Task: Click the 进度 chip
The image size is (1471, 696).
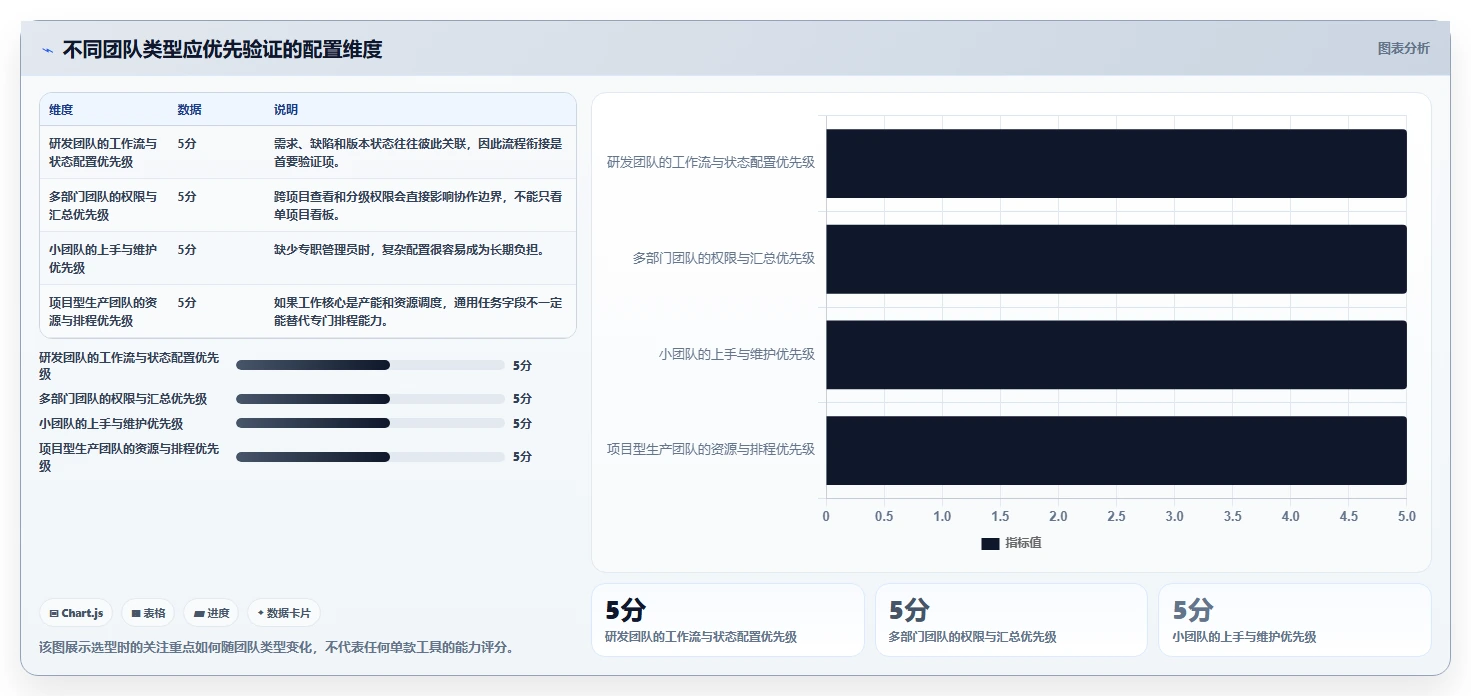Action: (211, 613)
